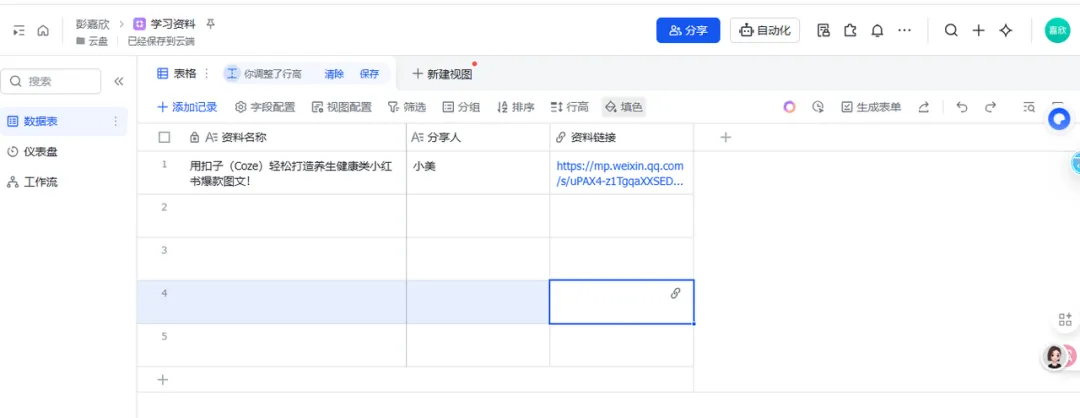
Task: Click the blue 分享 share button
Action: click(688, 30)
